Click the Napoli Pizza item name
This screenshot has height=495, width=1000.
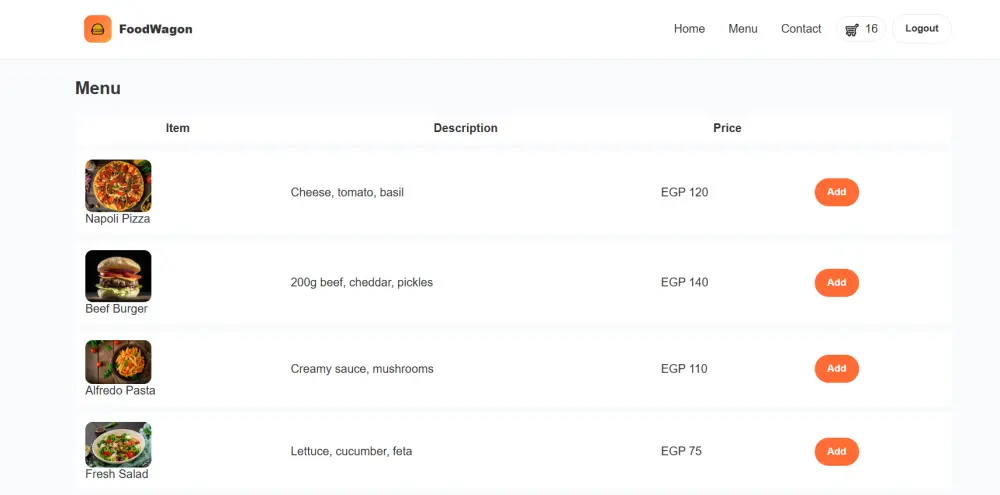coord(118,219)
